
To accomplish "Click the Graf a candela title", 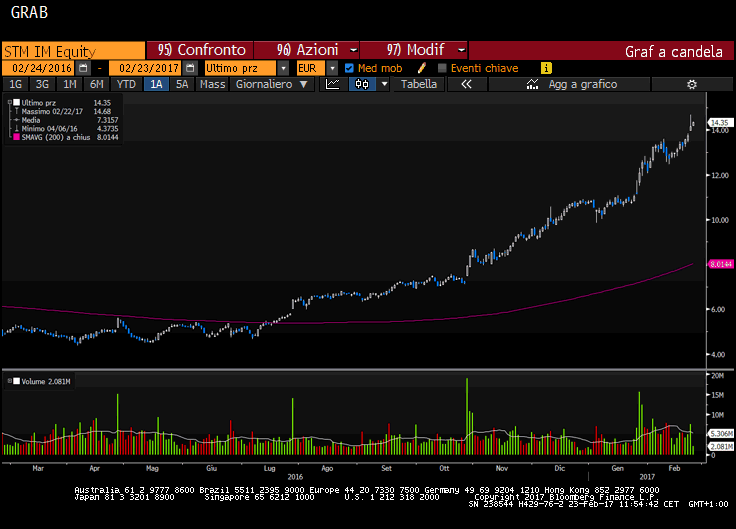I will click(674, 51).
